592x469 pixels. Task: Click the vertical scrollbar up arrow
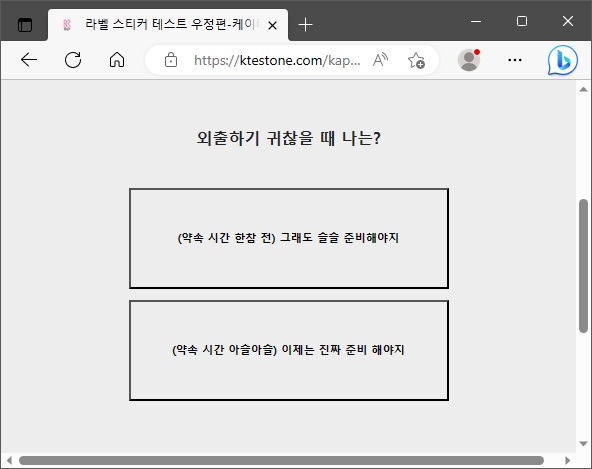[x=583, y=89]
